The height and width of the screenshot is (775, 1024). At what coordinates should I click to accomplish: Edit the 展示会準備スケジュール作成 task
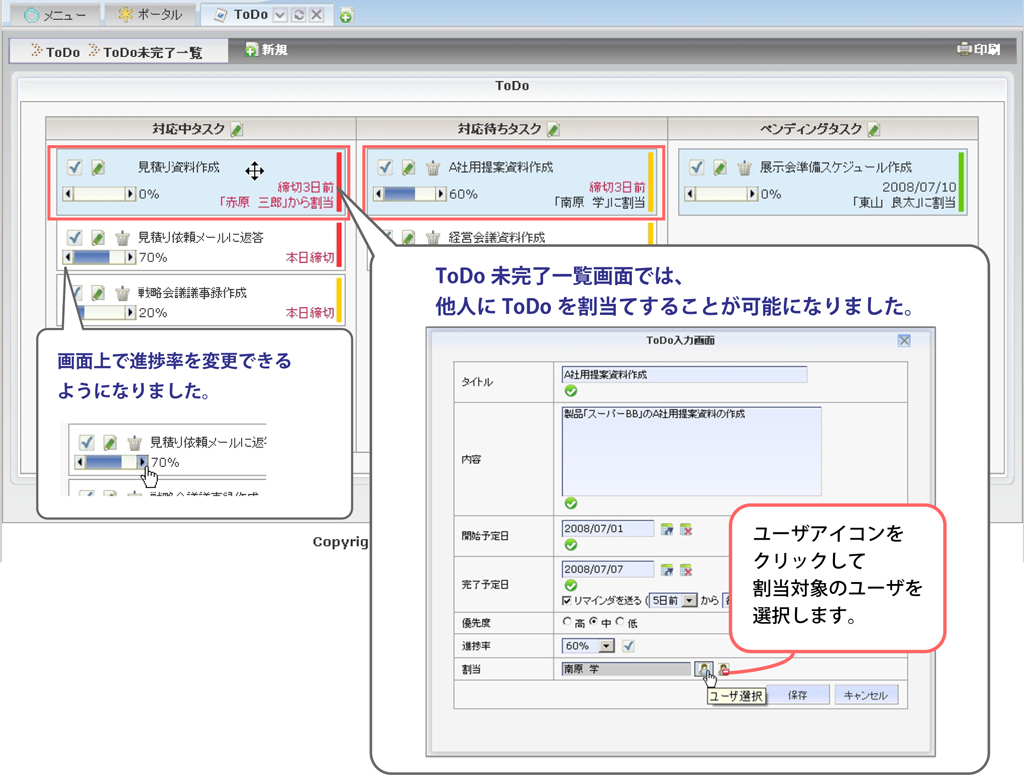[x=720, y=168]
